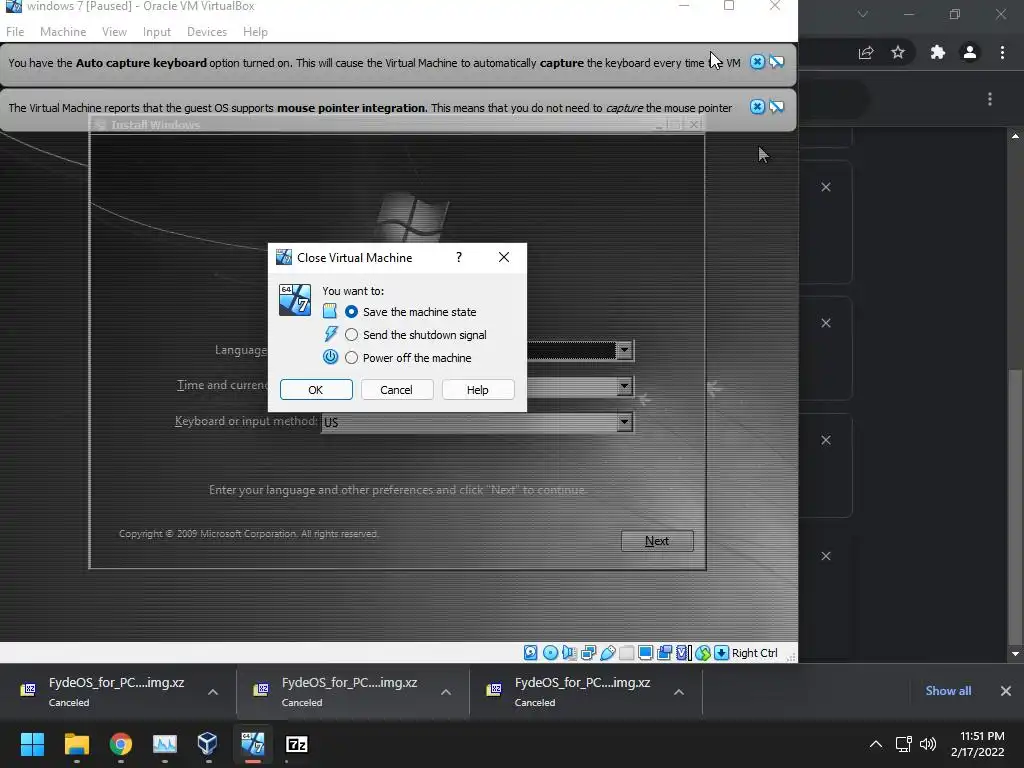This screenshot has width=1024, height=768.
Task: Click Show all downloads link
Action: 948,691
